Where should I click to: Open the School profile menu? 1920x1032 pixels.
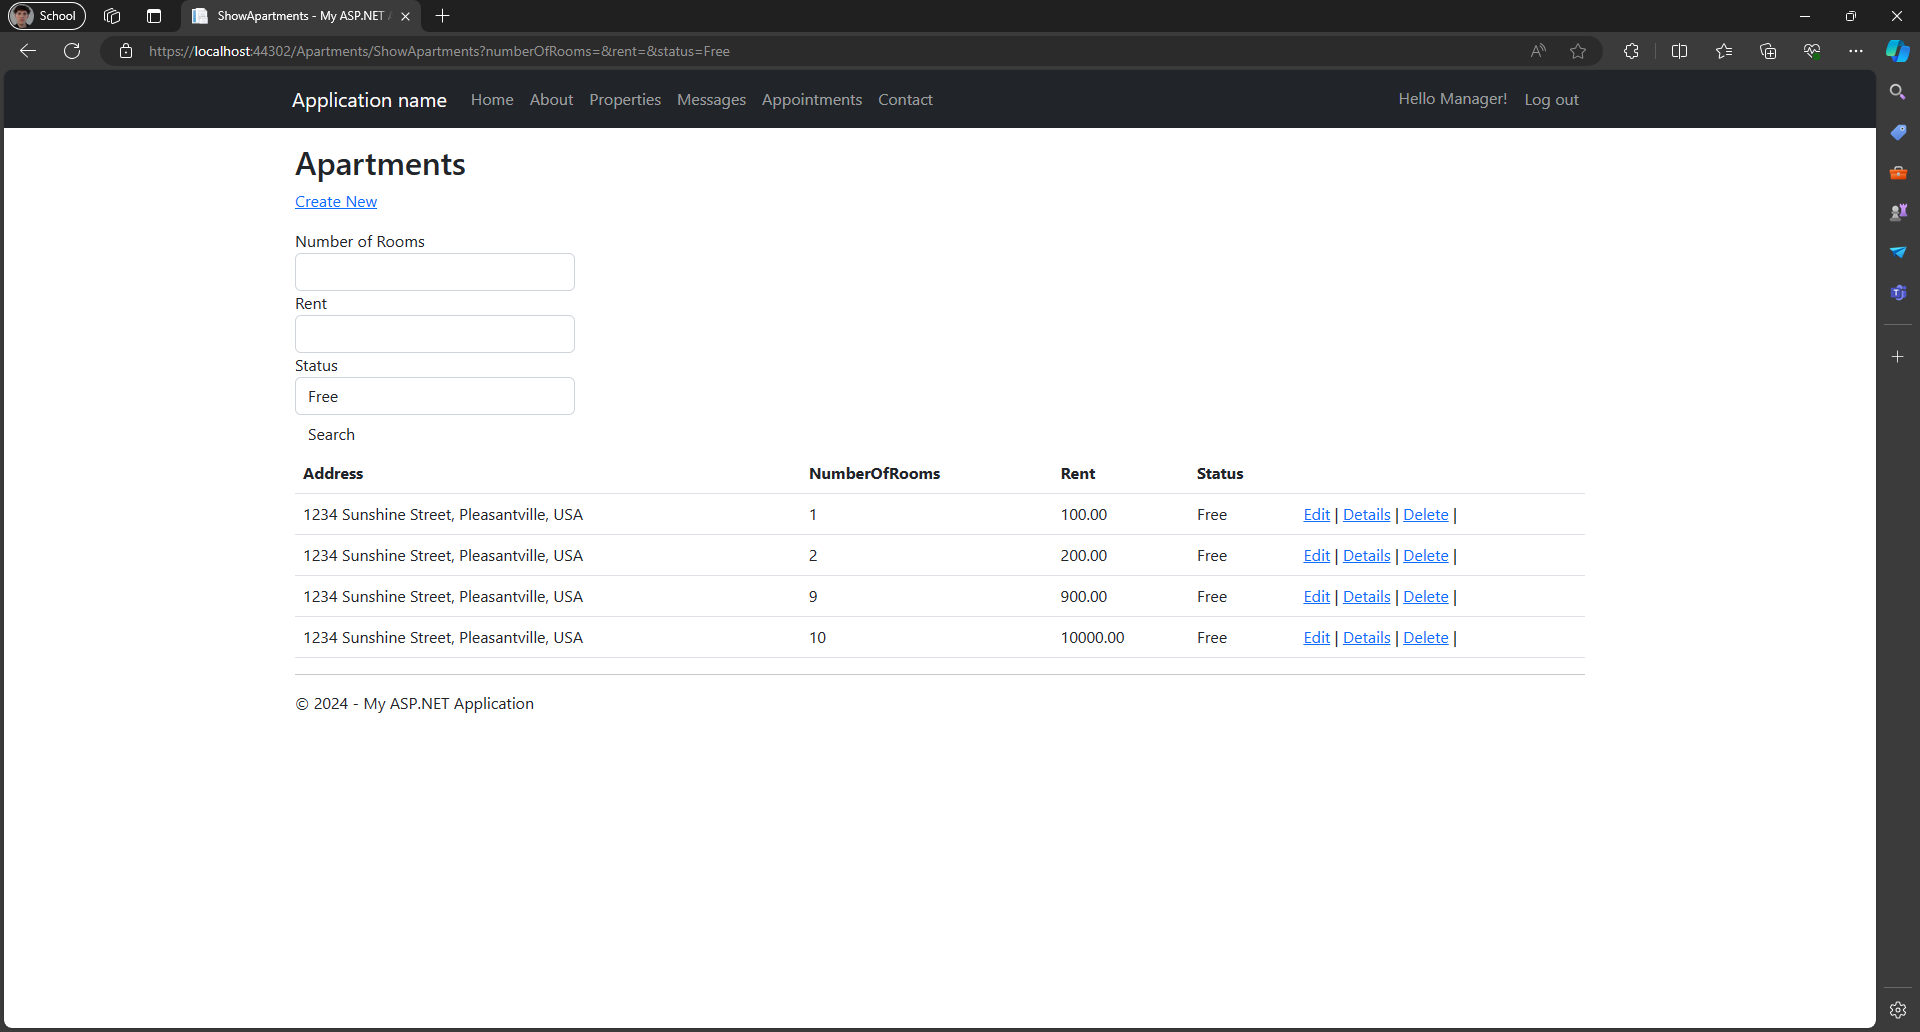click(46, 16)
